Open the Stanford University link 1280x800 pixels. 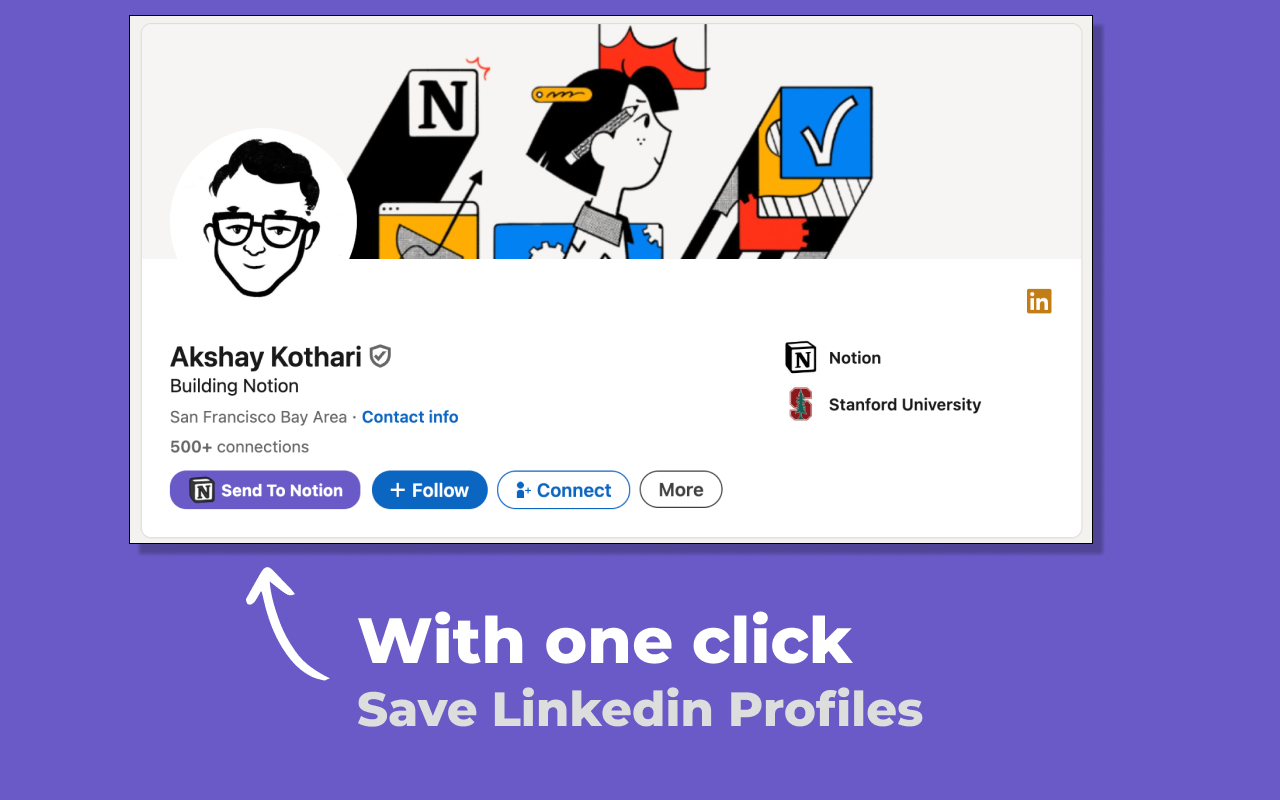[x=904, y=405]
